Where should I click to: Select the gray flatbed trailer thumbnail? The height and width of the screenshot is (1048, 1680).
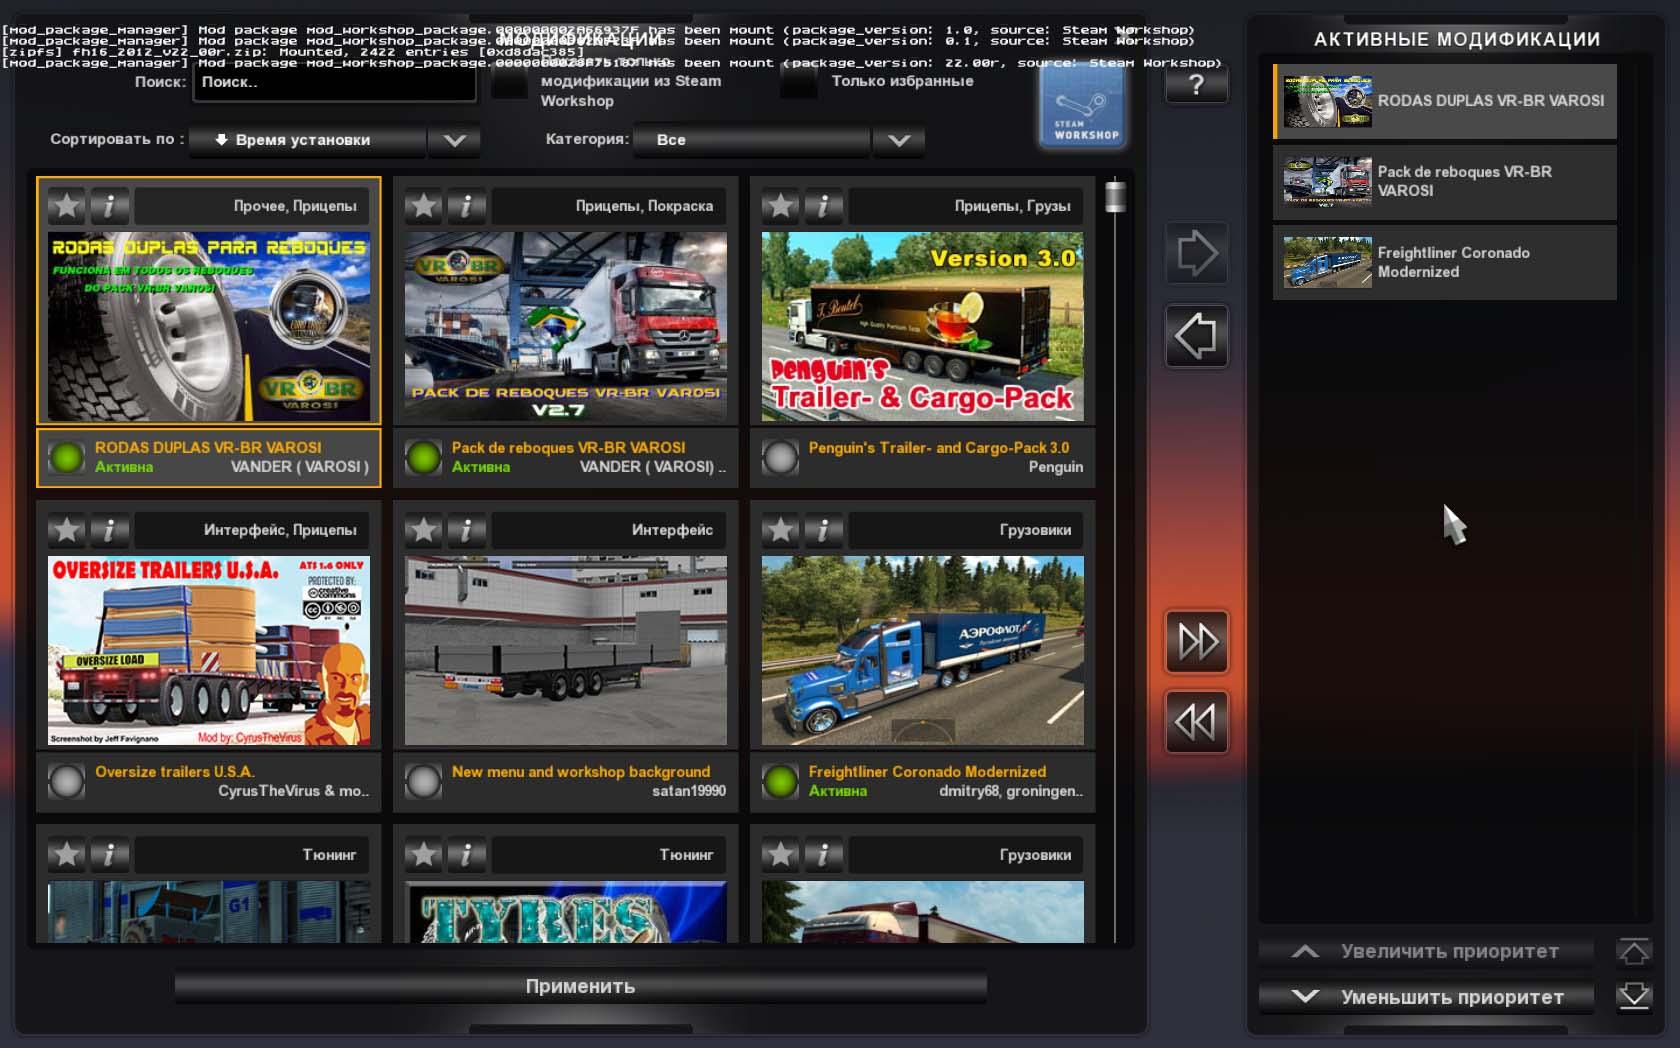[x=566, y=651]
